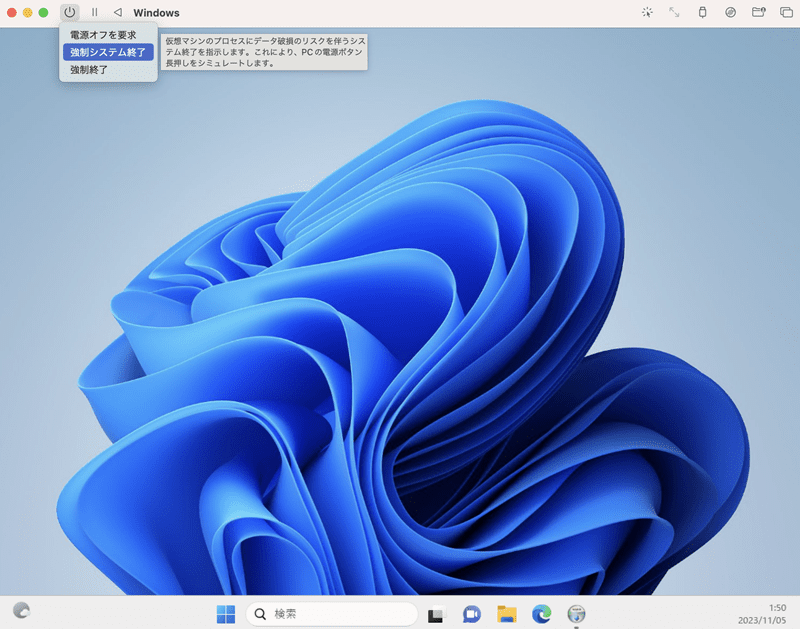800x629 pixels.
Task: Click the resize display arrows icon
Action: [674, 12]
